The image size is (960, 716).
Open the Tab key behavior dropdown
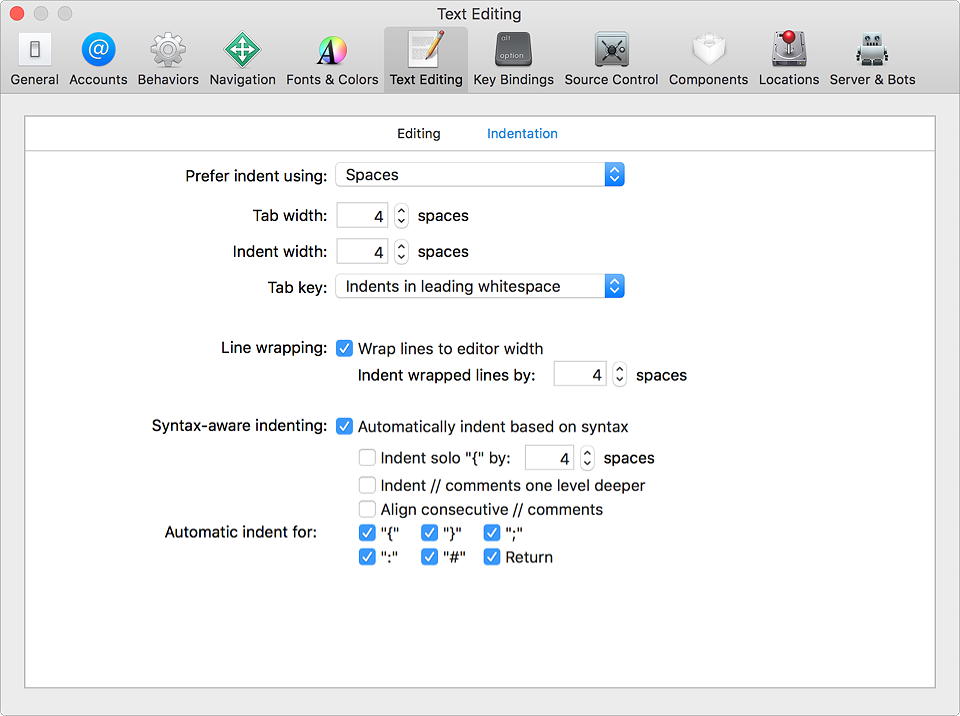(x=480, y=286)
